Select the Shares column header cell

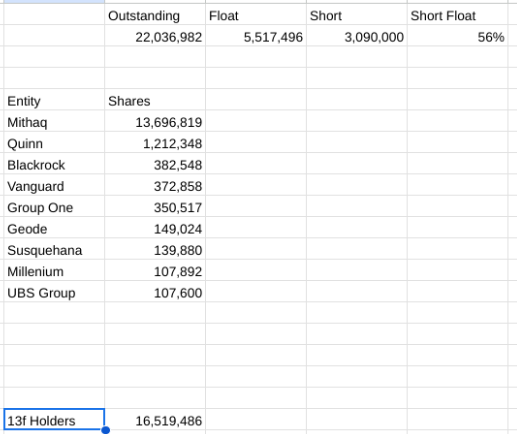pos(155,100)
